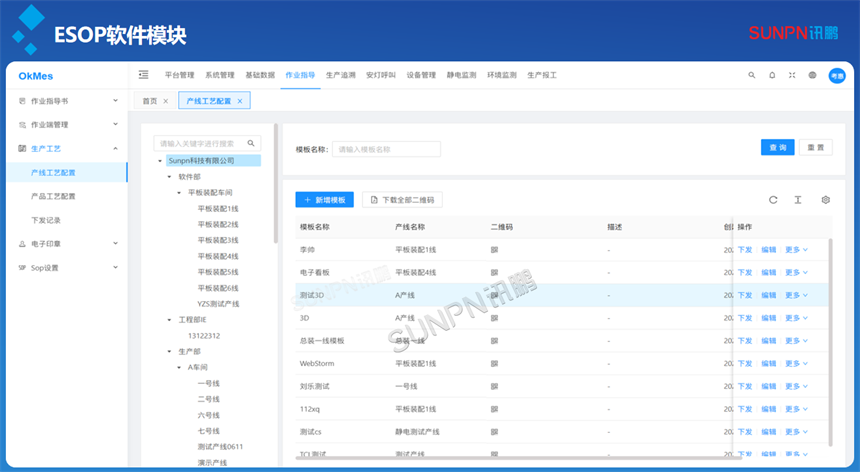Click the search icon in the tree search box
Viewport: 860px width, 472px height.
point(251,143)
